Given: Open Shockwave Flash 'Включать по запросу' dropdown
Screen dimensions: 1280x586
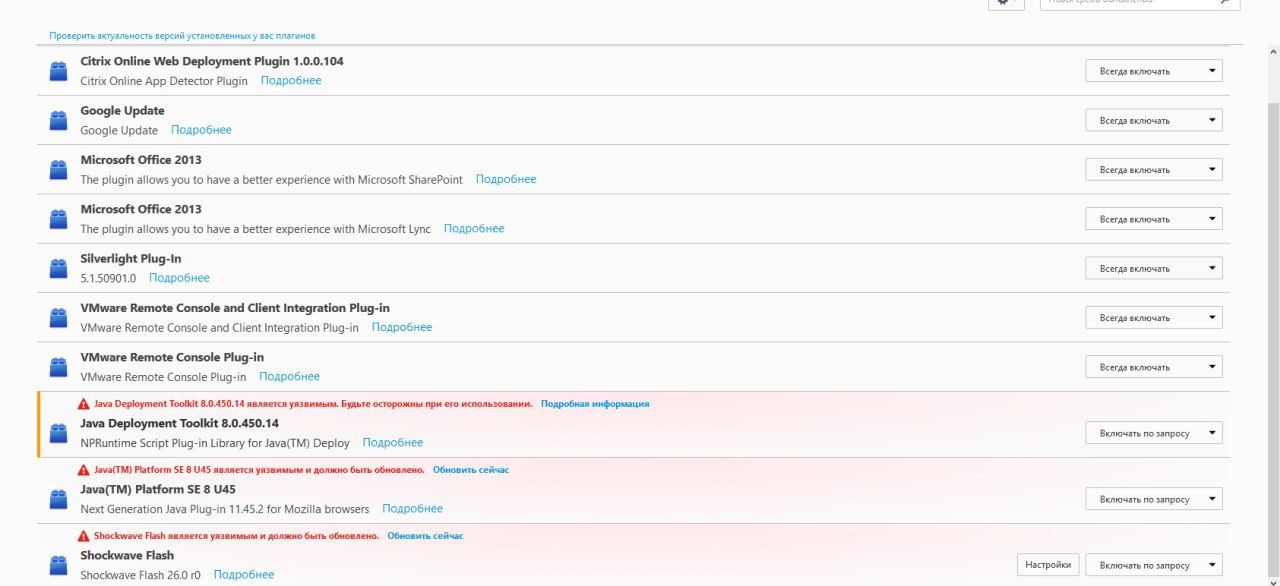Looking at the screenshot, I should [1154, 565].
